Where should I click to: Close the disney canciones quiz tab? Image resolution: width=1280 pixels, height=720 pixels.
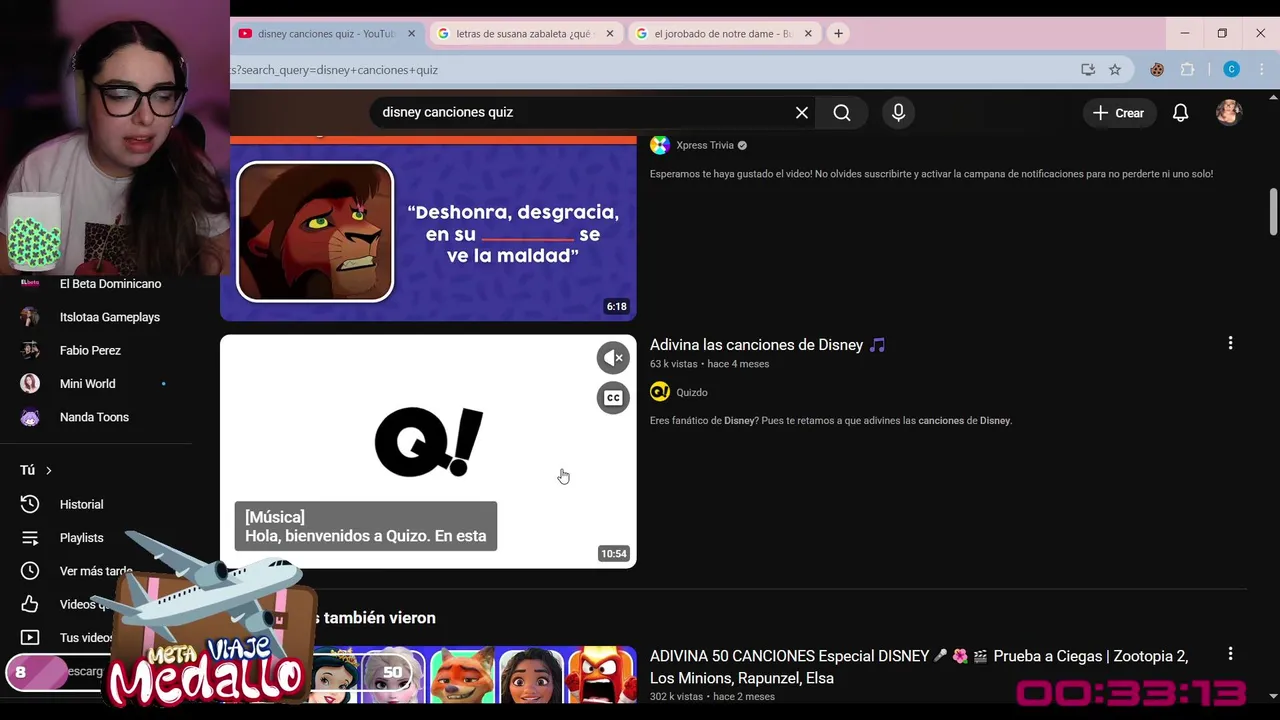[x=411, y=34]
